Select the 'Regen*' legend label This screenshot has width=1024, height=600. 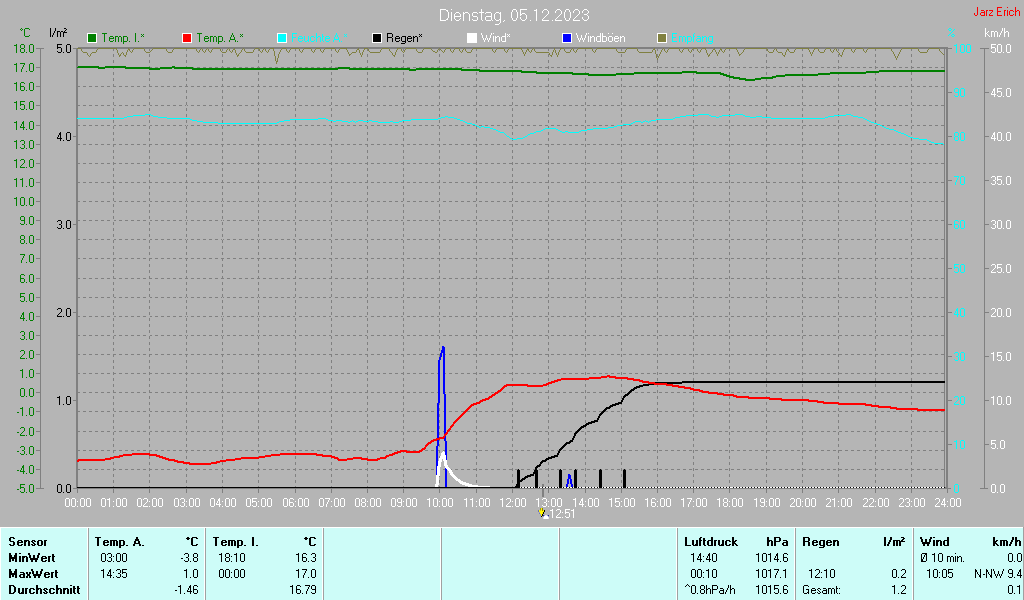tap(404, 38)
